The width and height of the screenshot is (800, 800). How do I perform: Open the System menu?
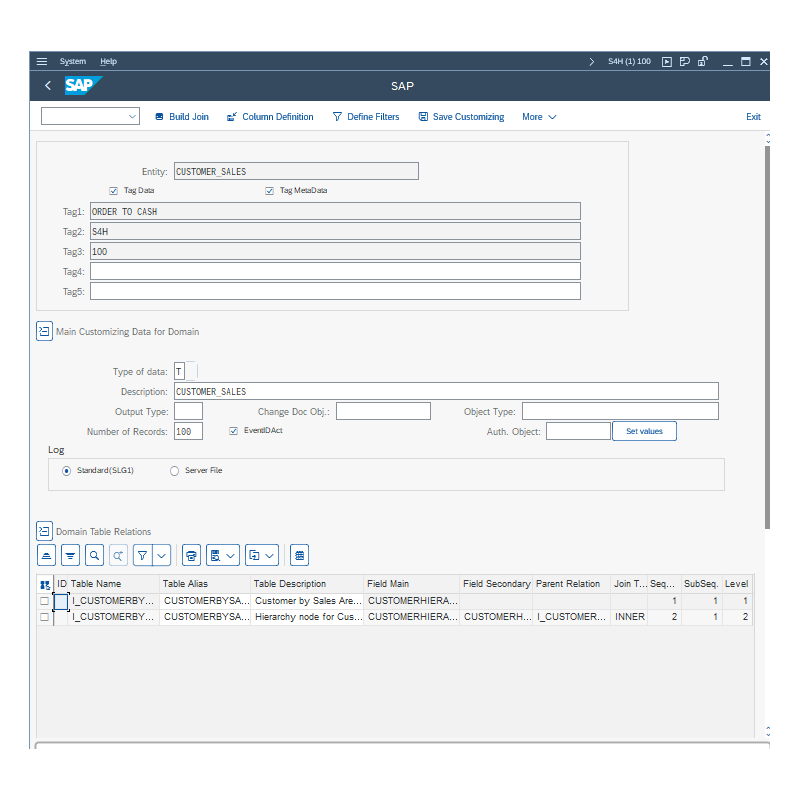click(73, 61)
